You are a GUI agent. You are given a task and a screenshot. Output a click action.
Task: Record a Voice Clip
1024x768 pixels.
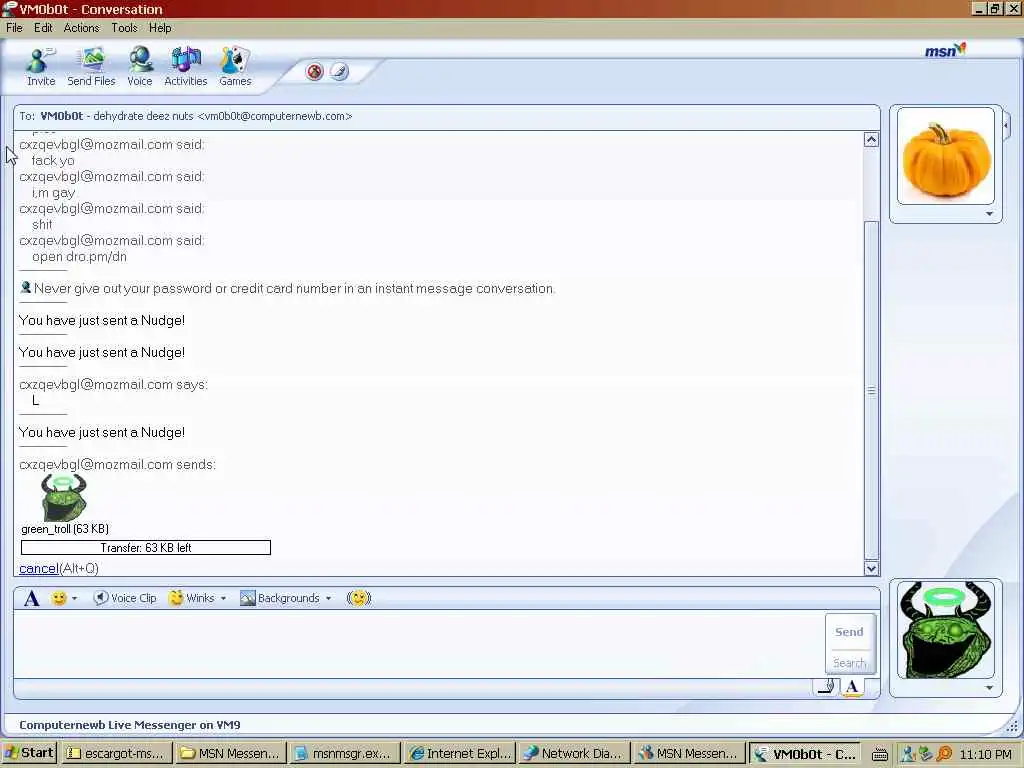[125, 598]
